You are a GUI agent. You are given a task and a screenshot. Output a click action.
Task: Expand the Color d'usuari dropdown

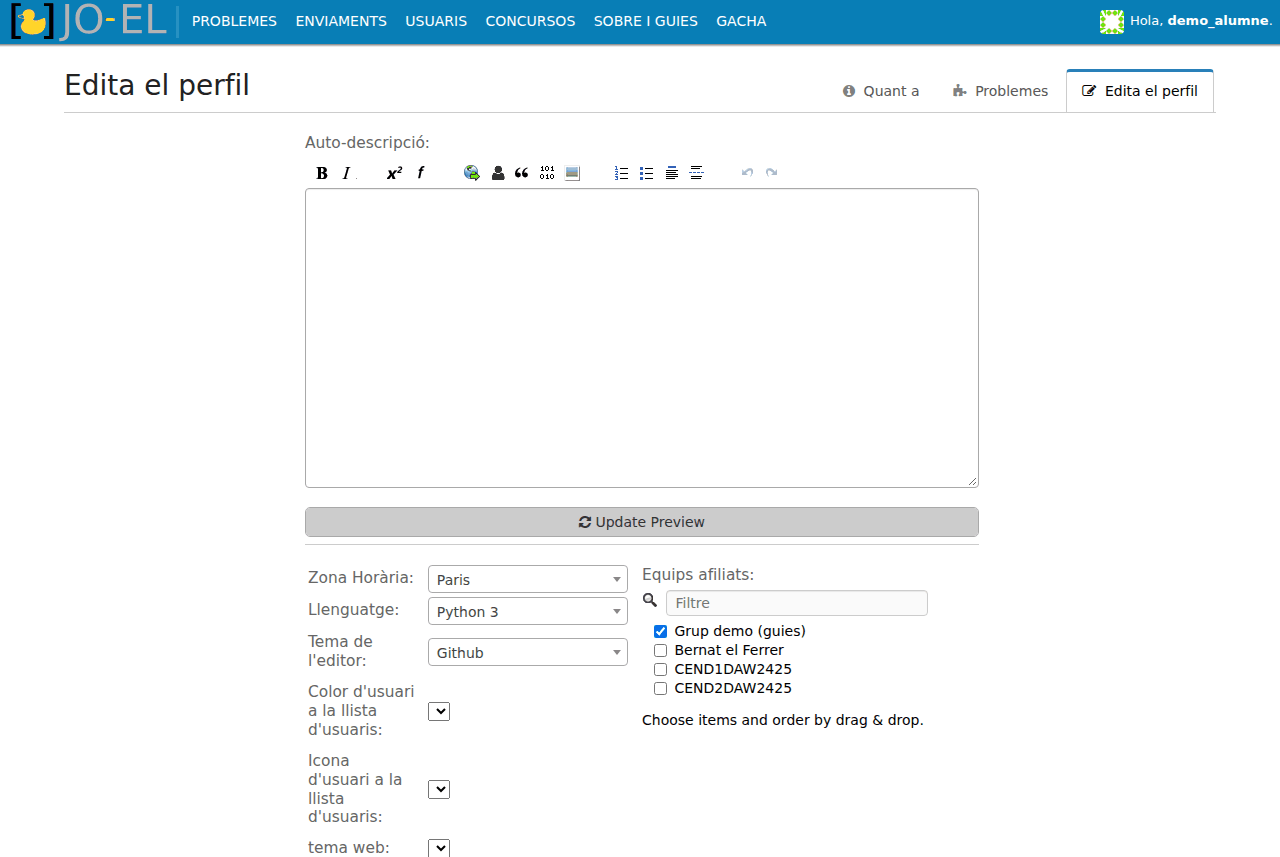tap(439, 711)
